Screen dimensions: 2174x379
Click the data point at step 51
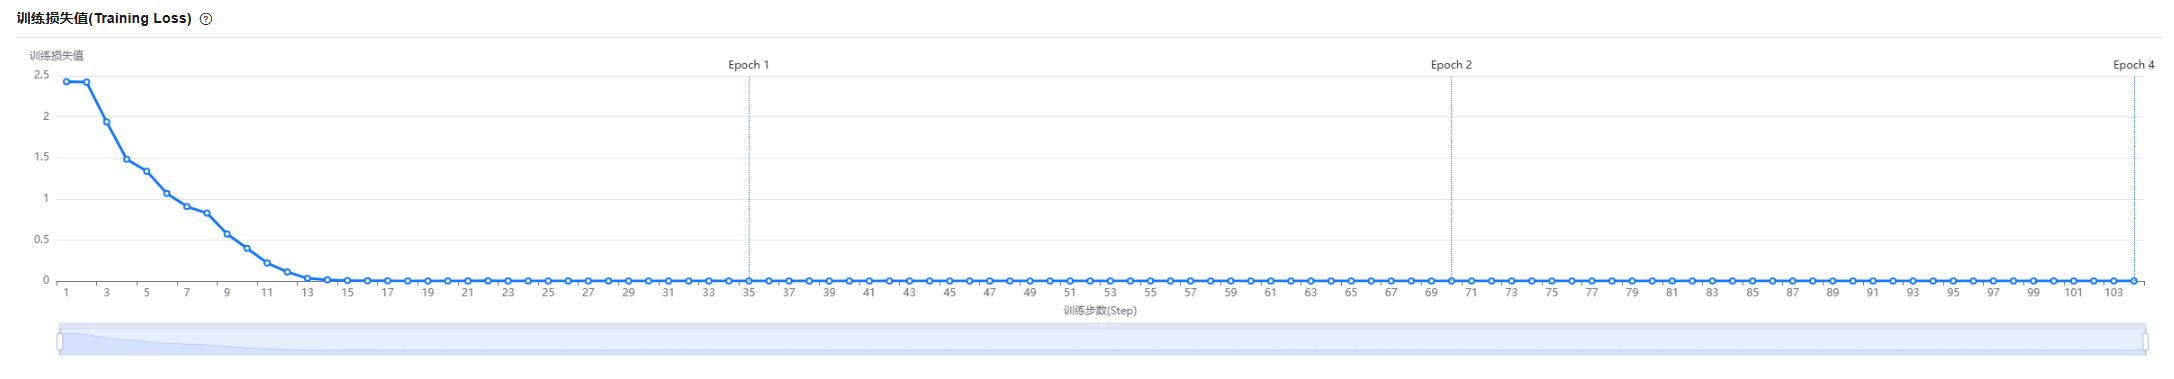(x=1070, y=281)
